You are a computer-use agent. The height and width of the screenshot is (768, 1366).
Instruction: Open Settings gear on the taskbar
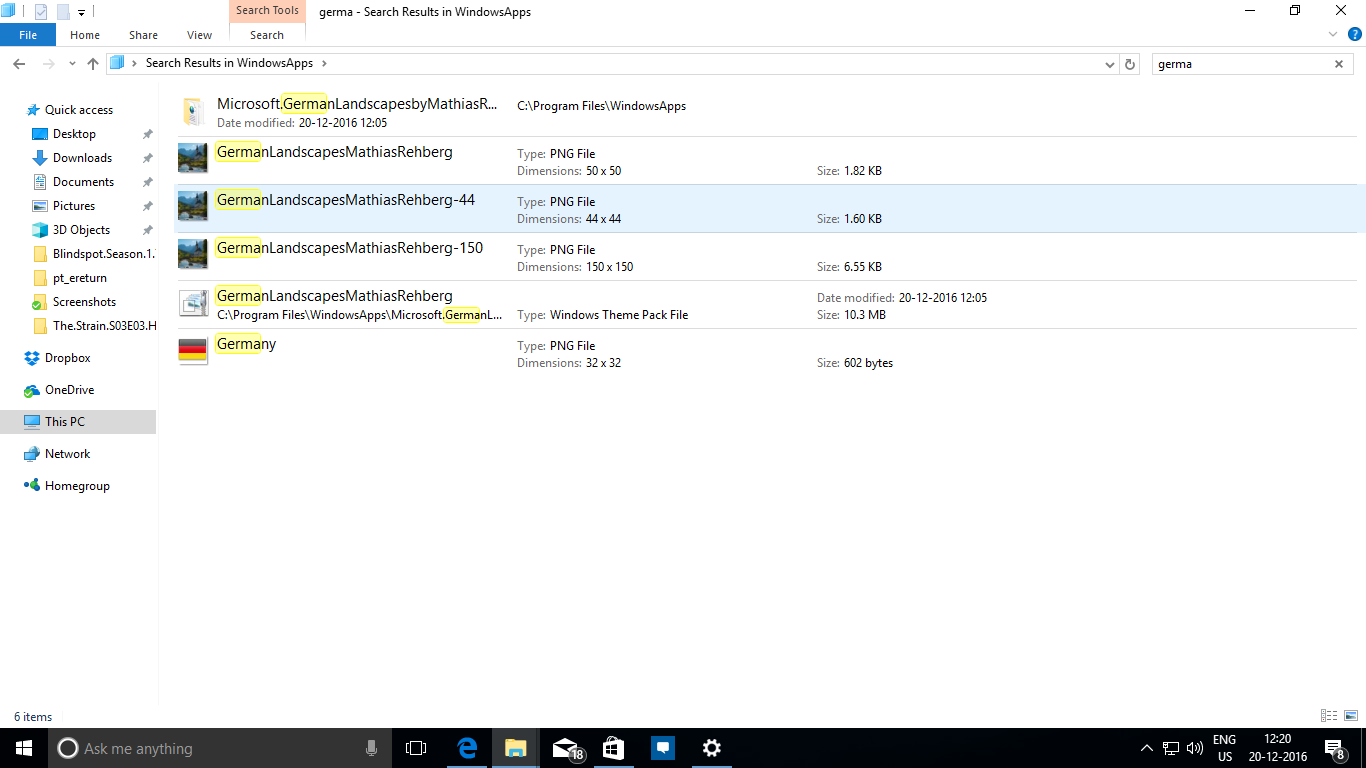click(711, 748)
